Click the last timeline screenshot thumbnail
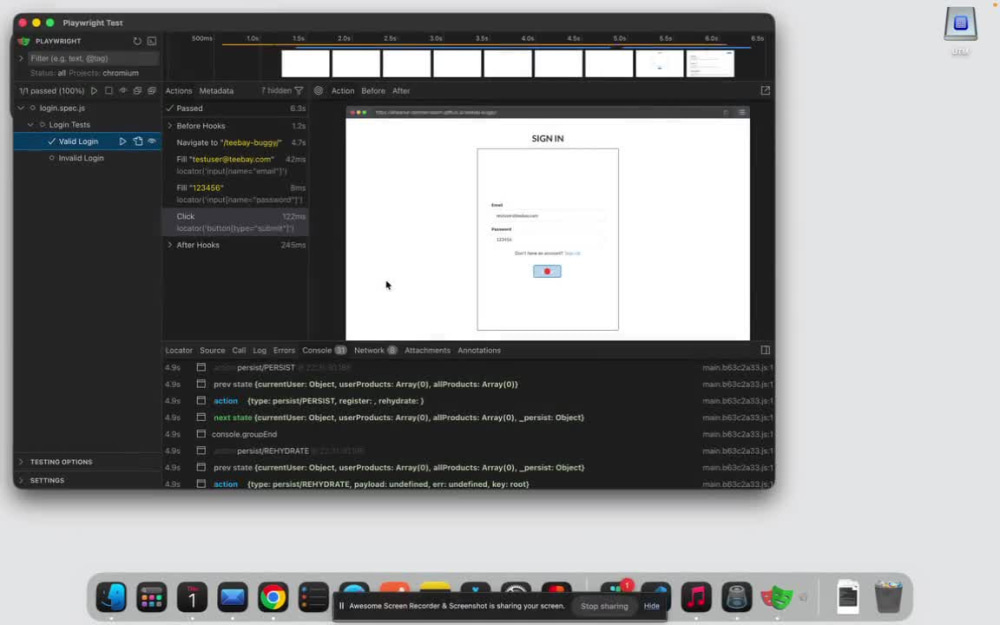 tap(710, 64)
